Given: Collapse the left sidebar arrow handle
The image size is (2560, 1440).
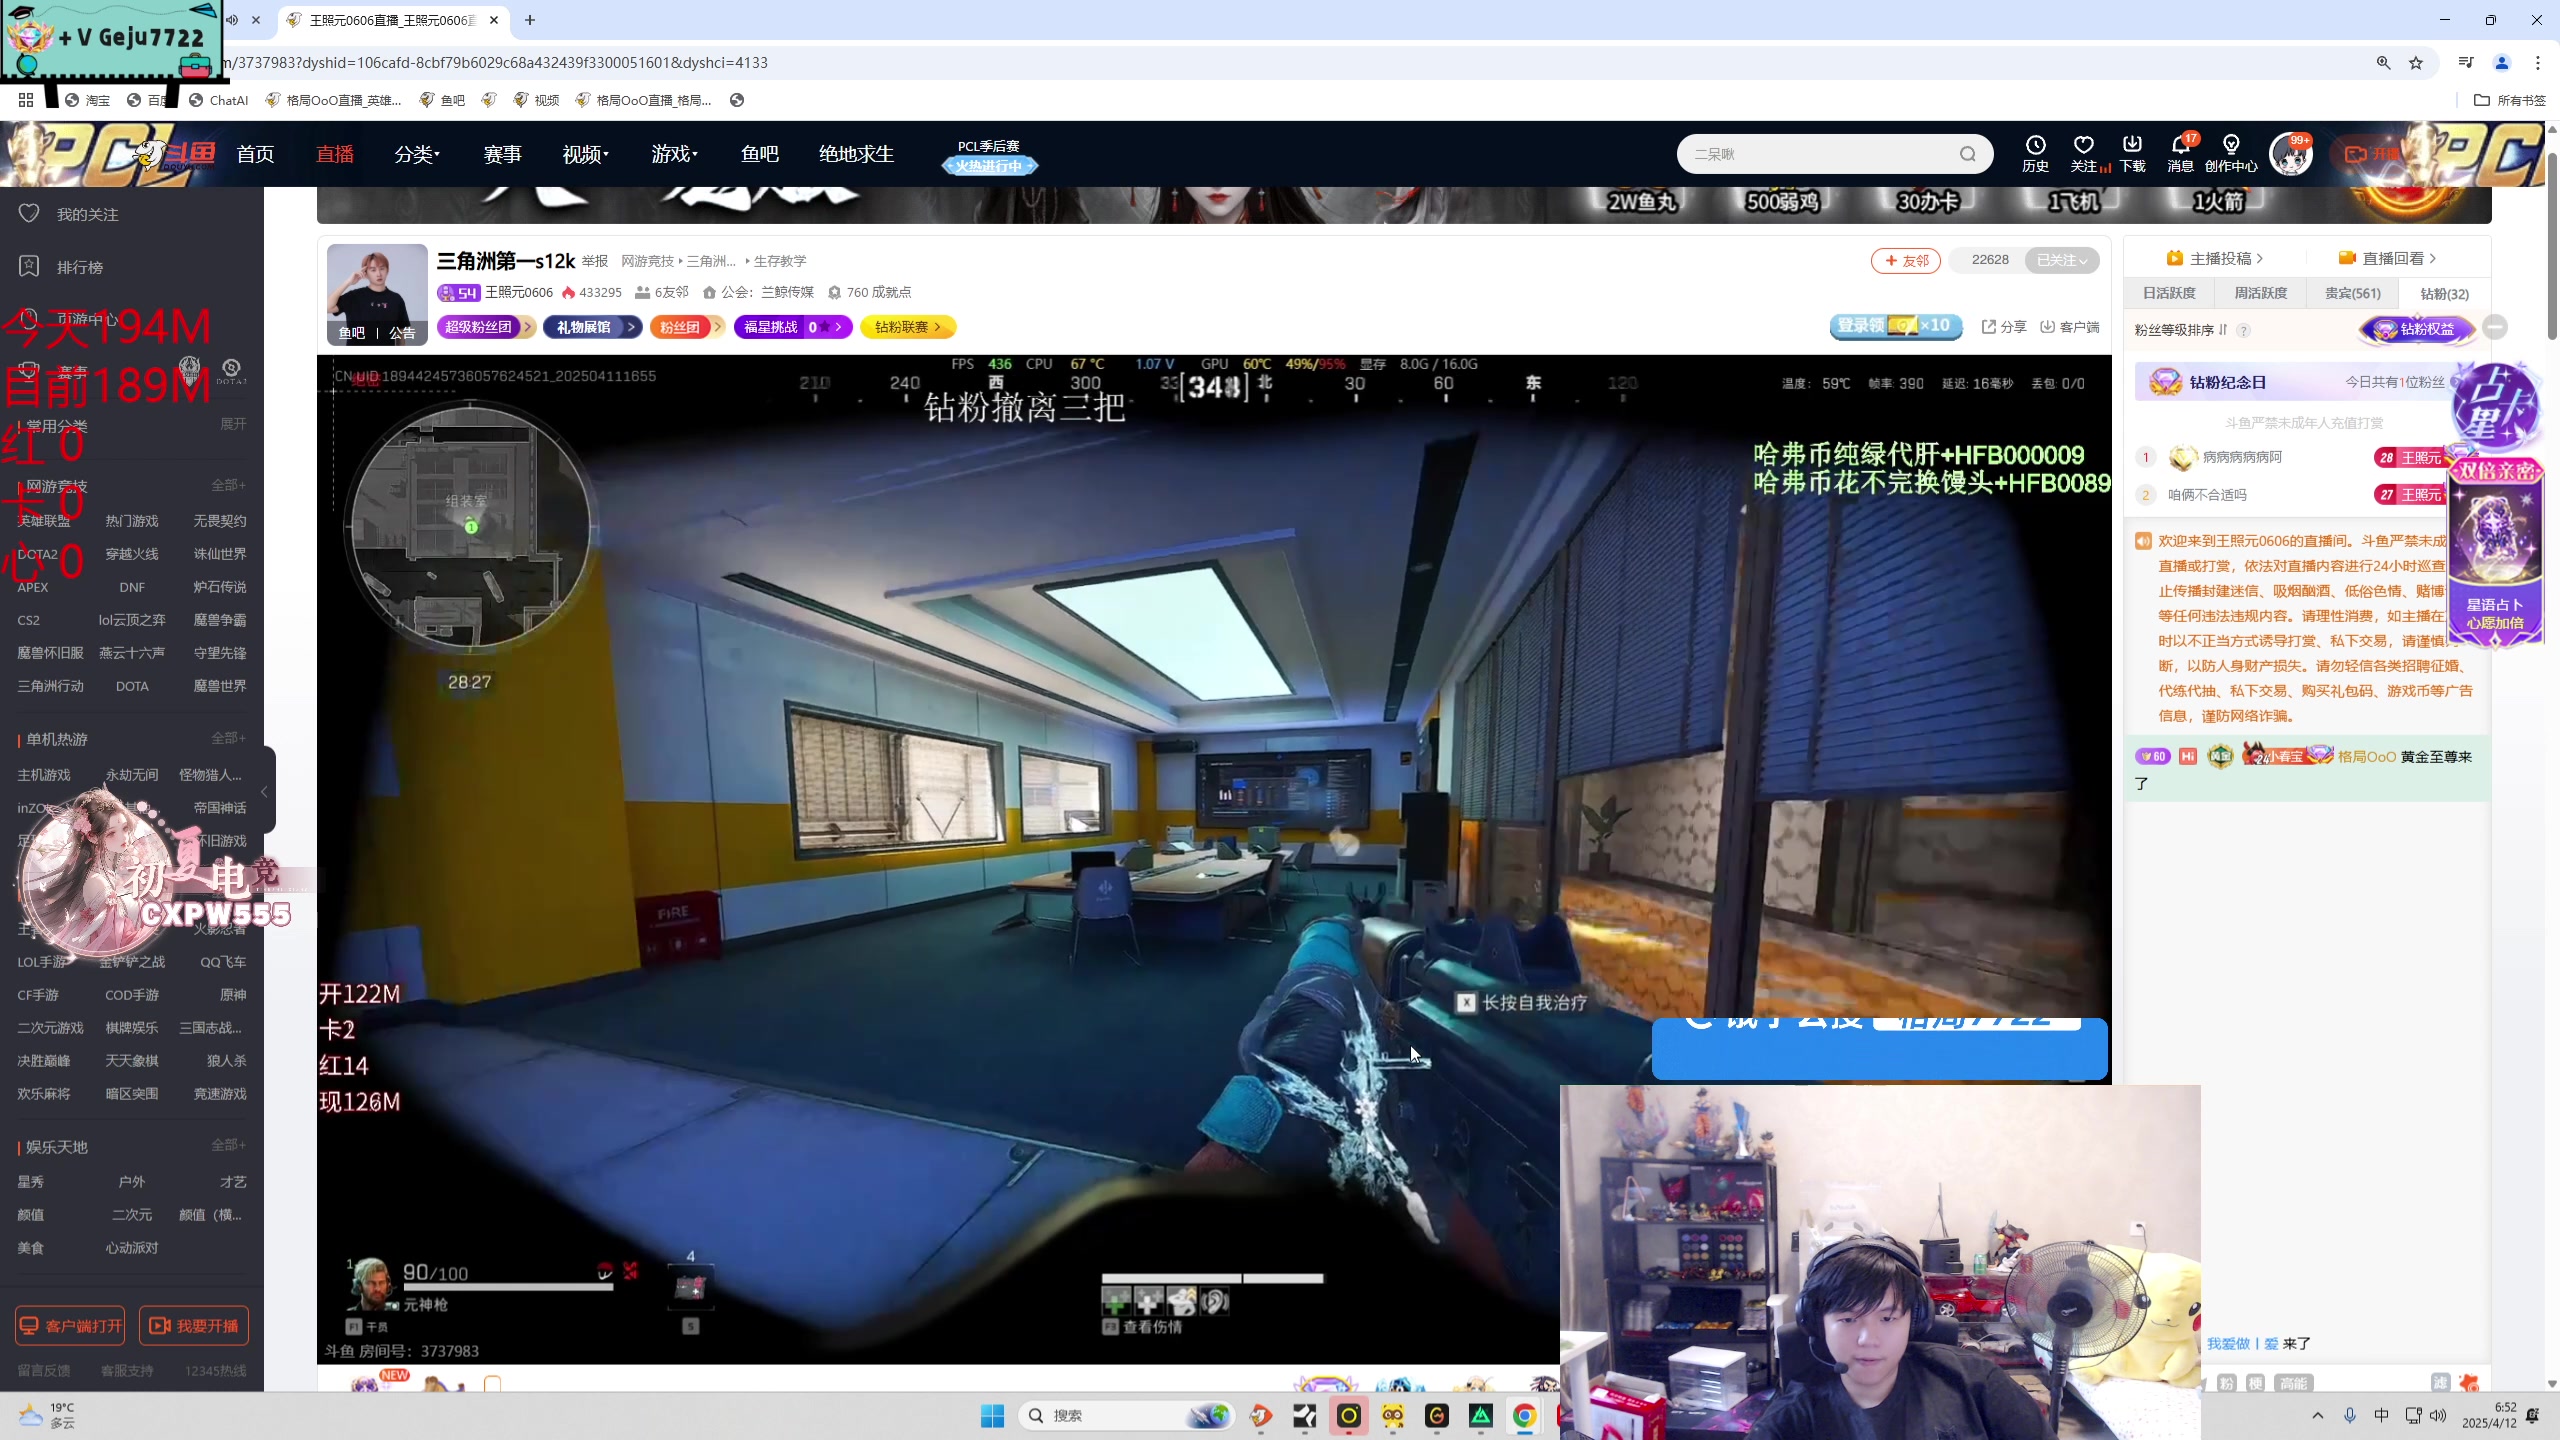Looking at the screenshot, I should pos(265,791).
